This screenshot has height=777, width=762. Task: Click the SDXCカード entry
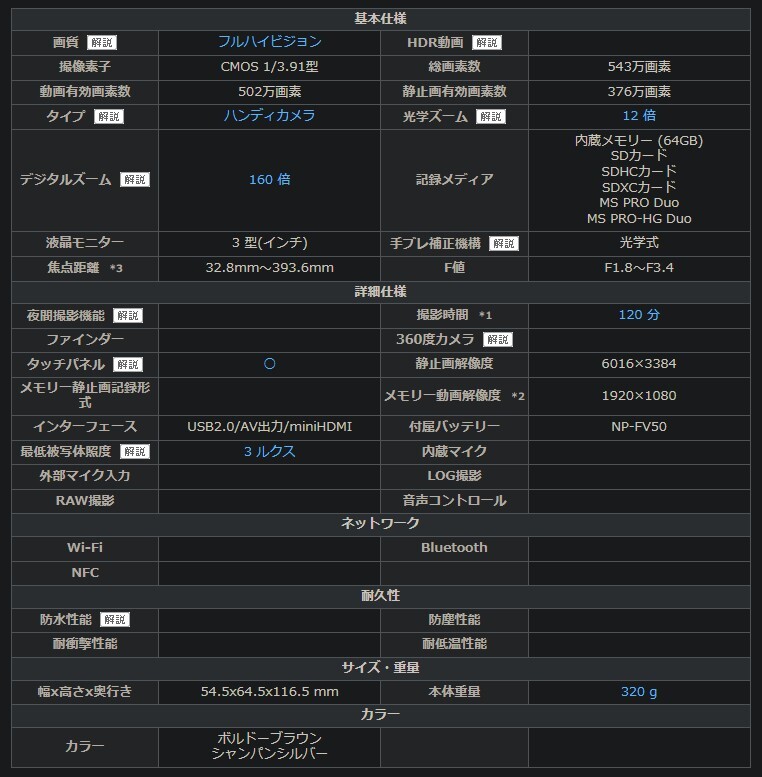point(639,187)
